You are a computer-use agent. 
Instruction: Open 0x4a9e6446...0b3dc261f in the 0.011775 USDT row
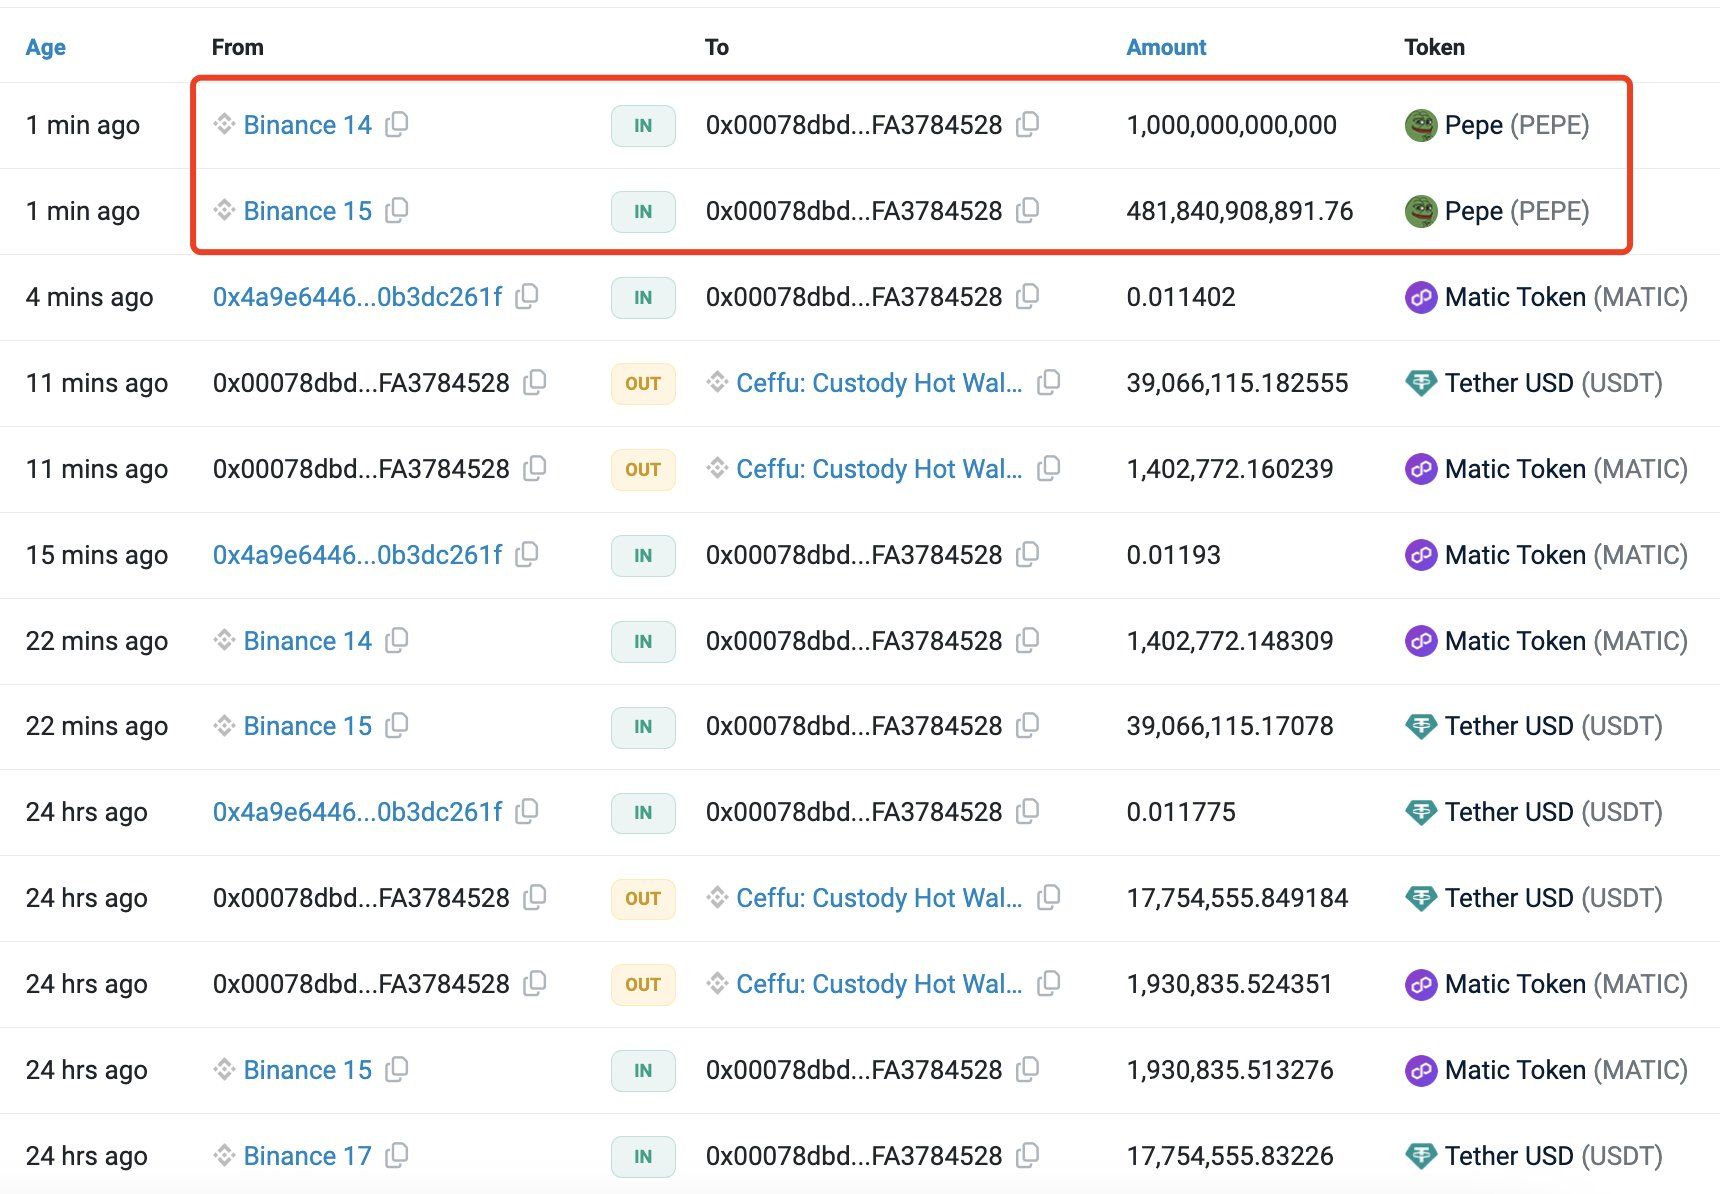[x=357, y=812]
